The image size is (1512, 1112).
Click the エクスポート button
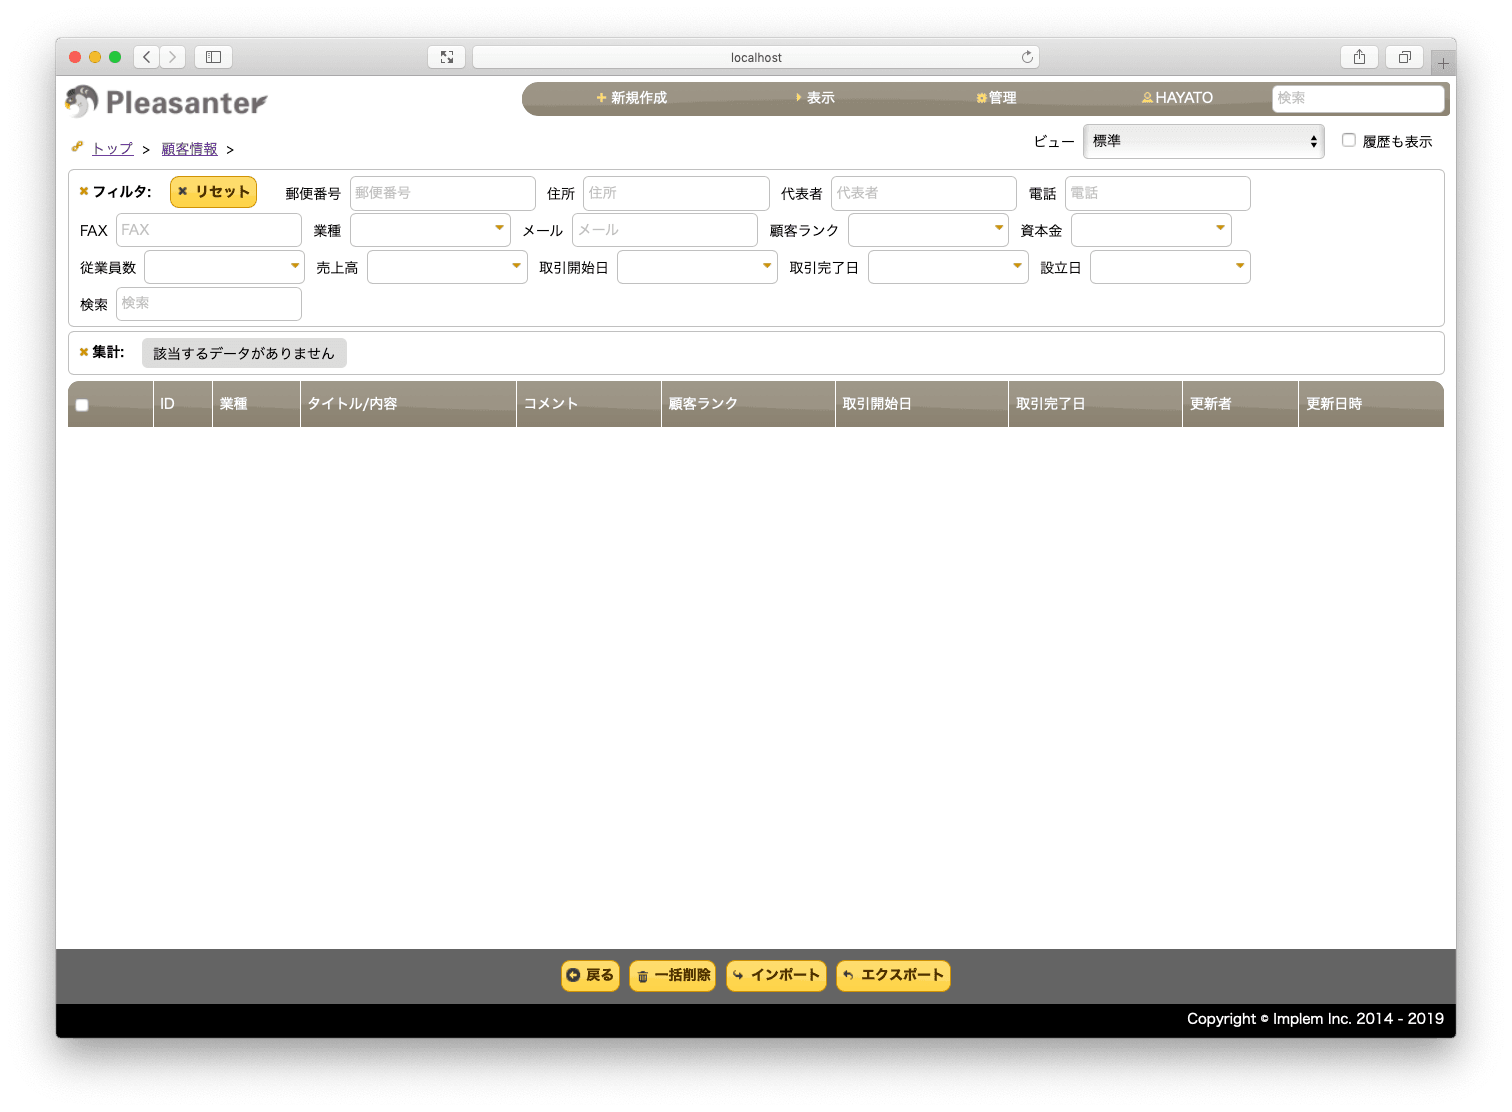(893, 975)
